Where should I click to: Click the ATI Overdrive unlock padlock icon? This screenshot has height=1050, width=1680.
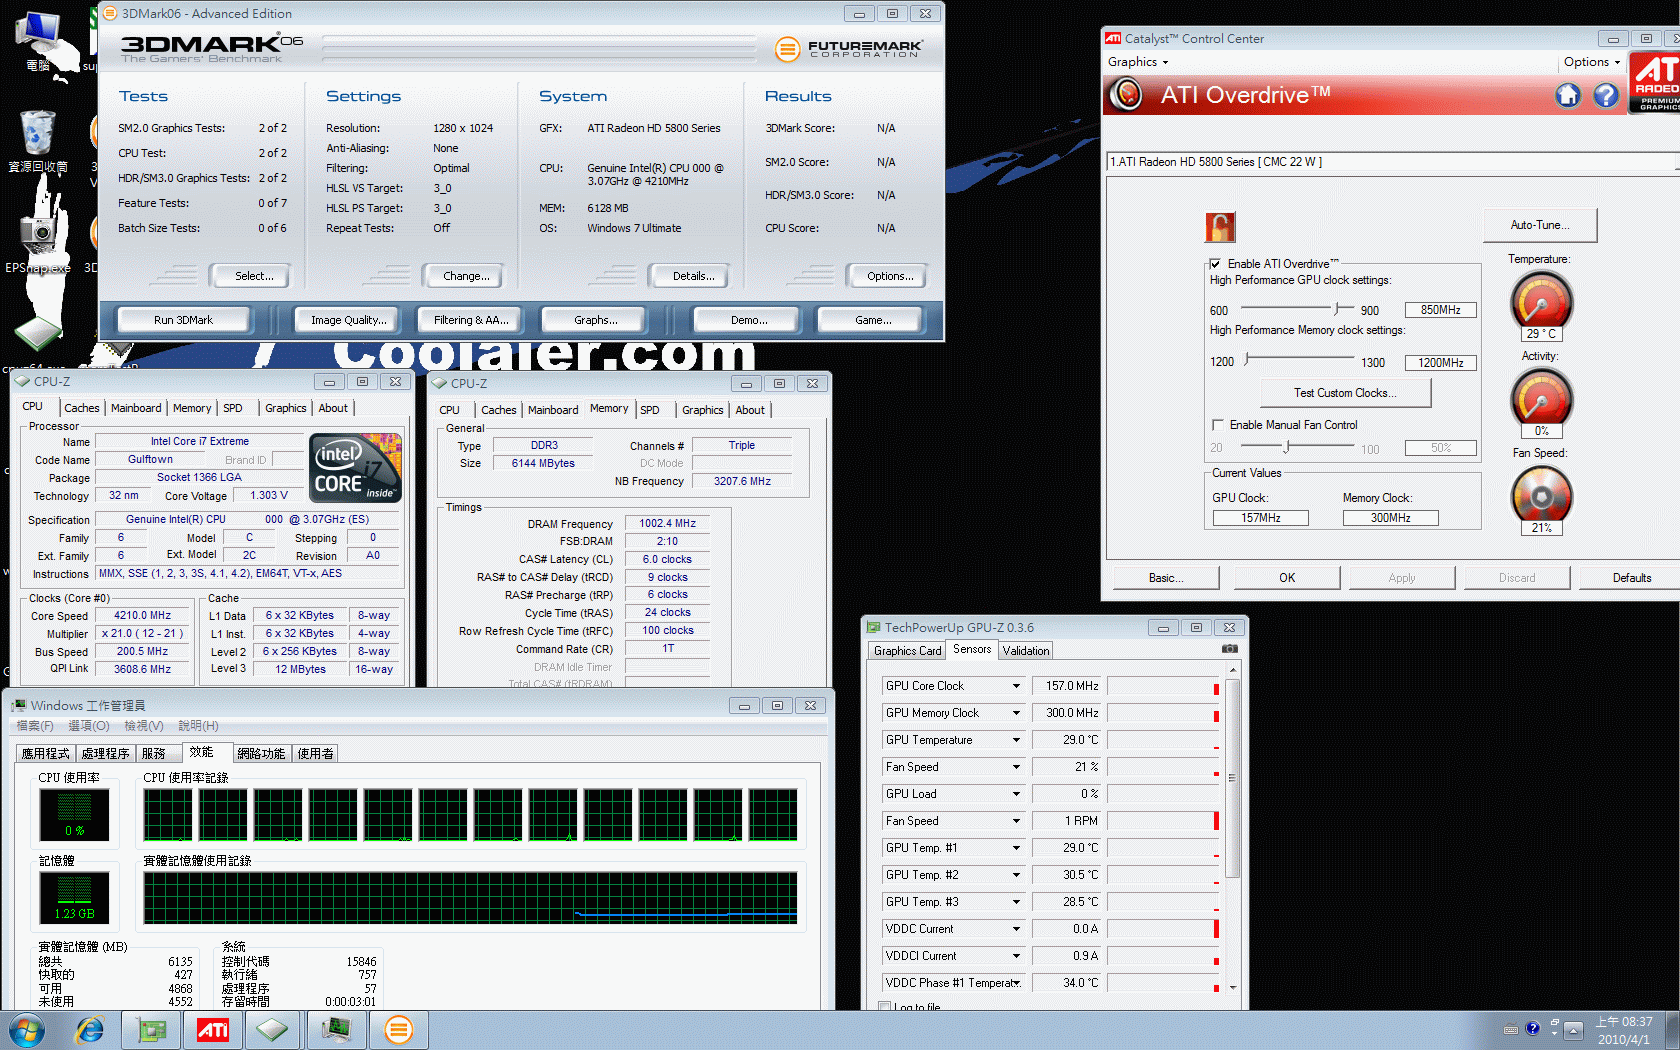tap(1220, 227)
